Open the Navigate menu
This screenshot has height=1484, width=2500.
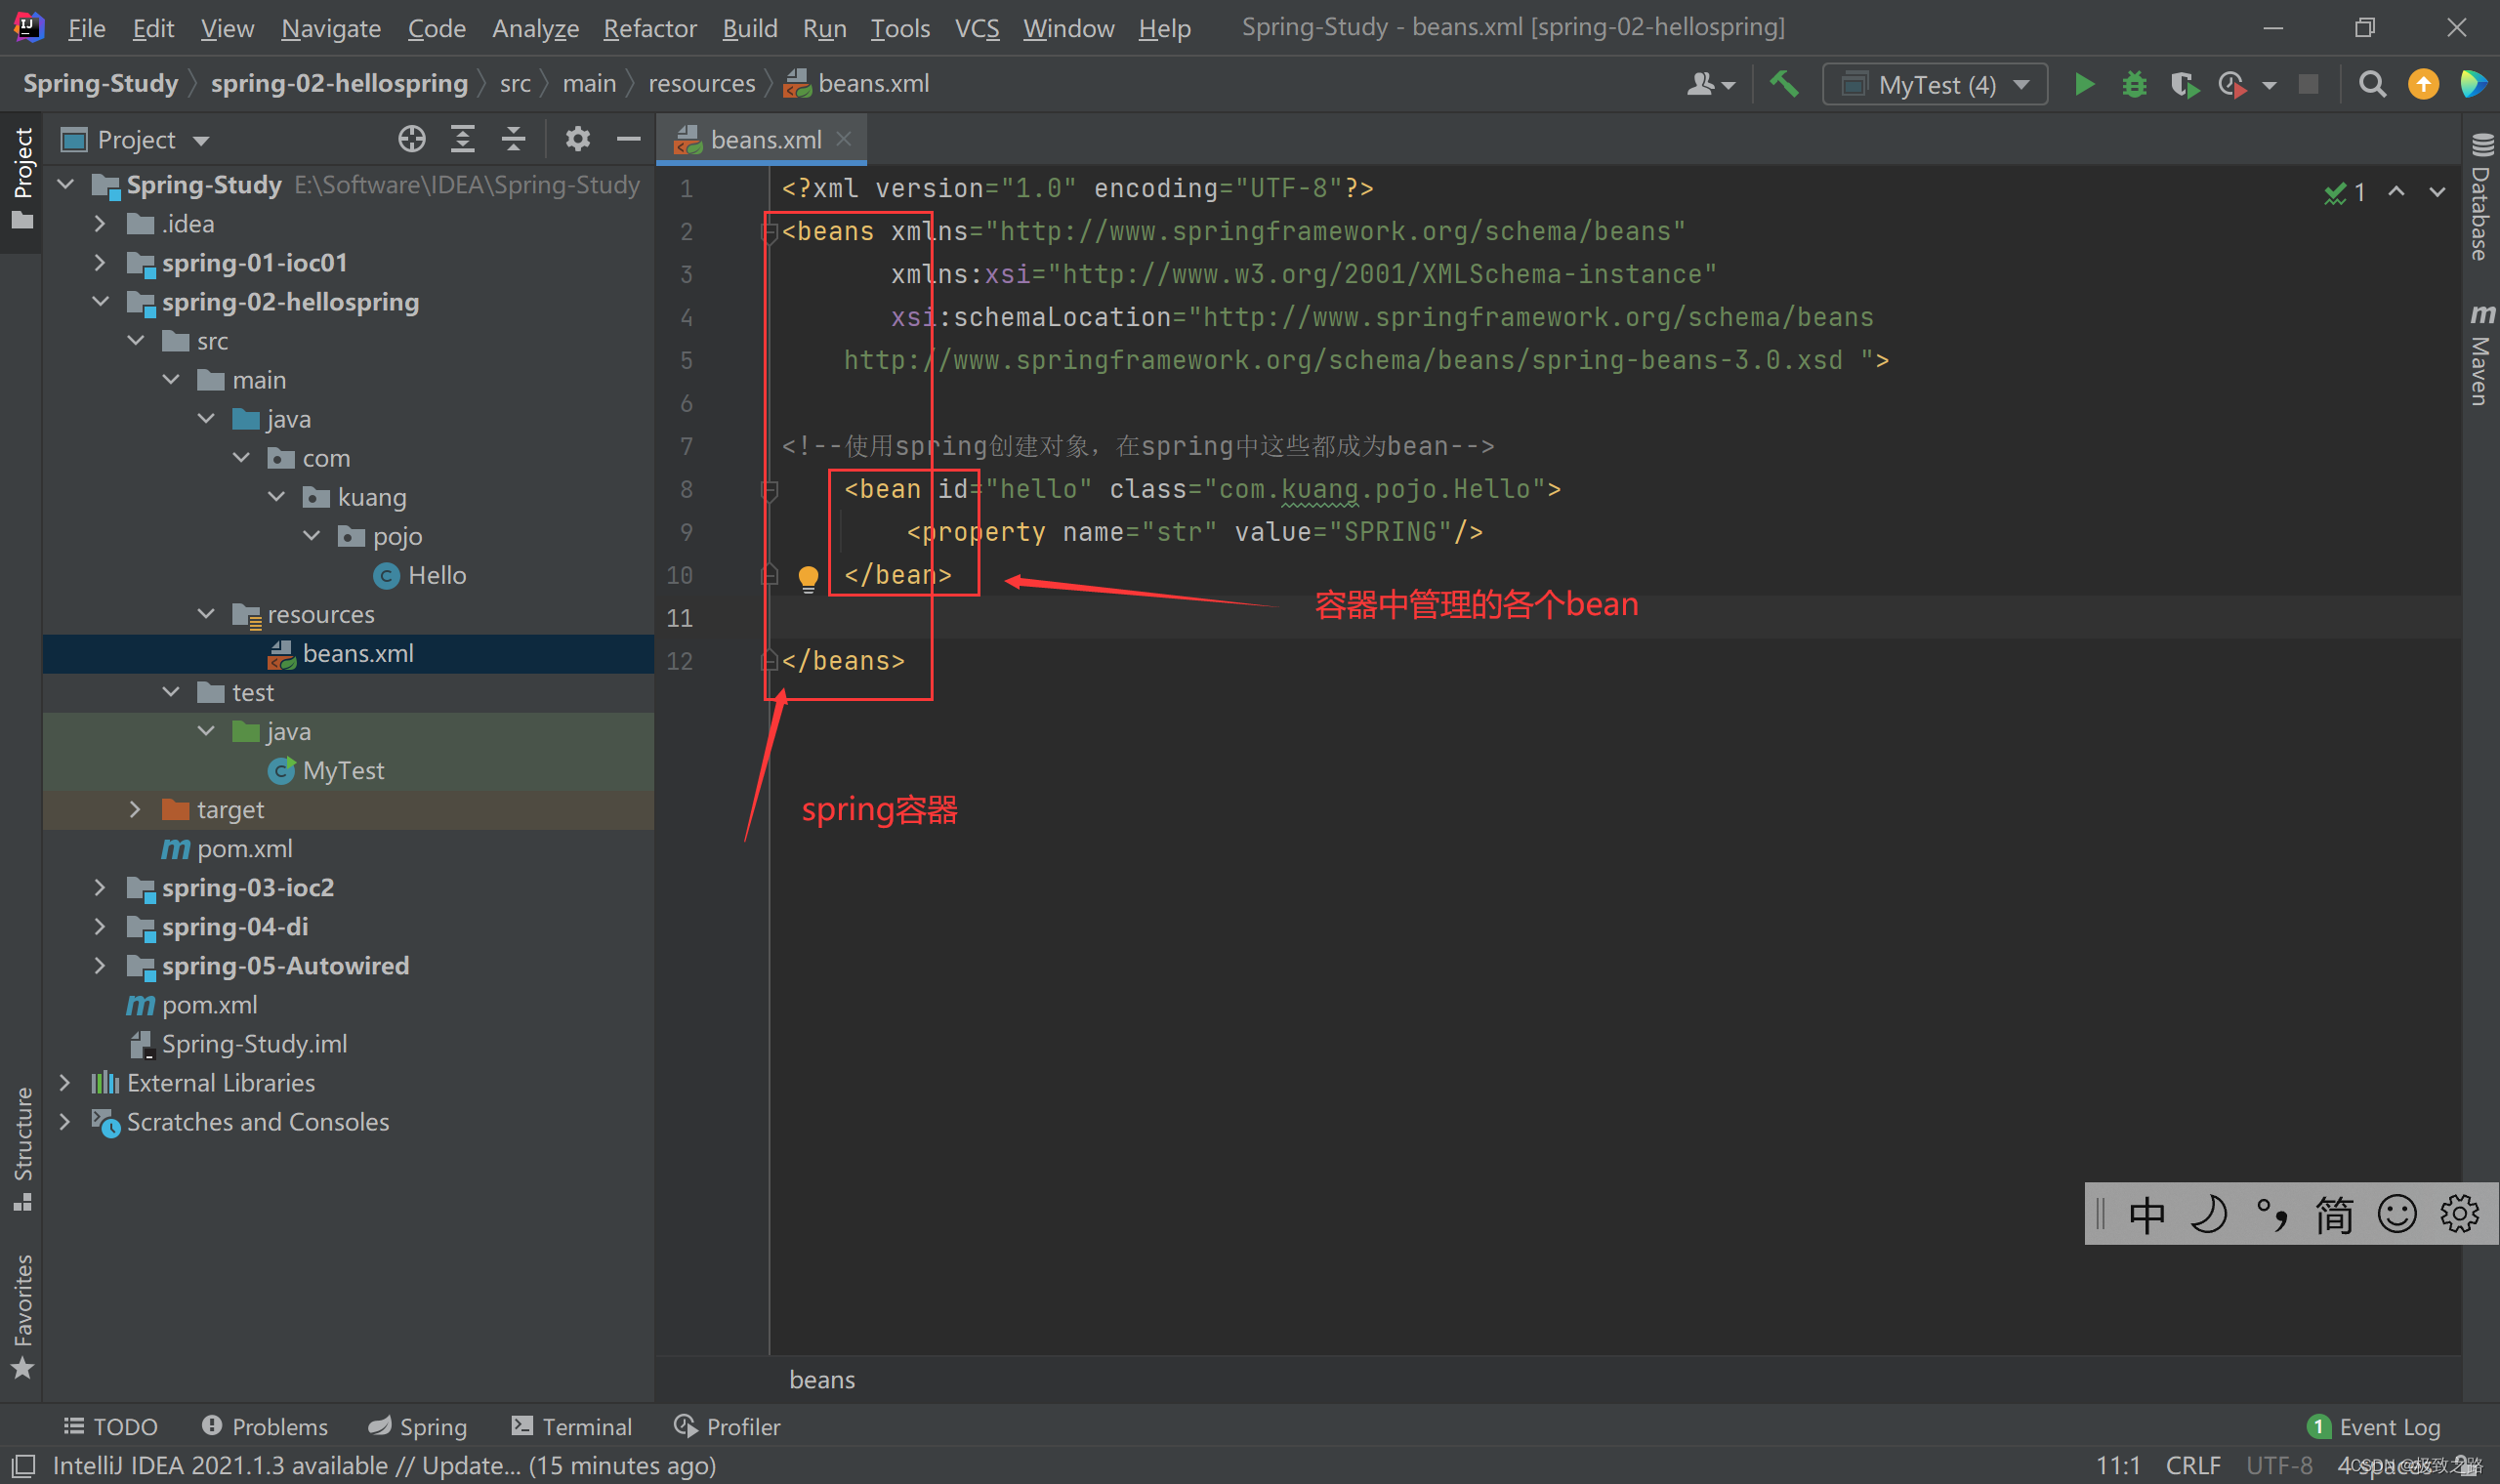click(x=330, y=28)
